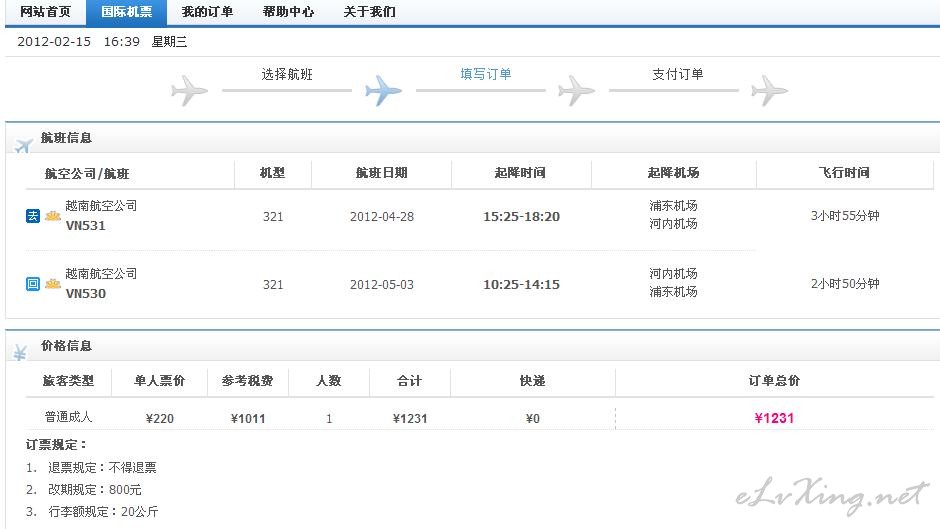Click Vietnam Airlines lotus logo for VN531
This screenshot has width=940, height=529.
53,216
